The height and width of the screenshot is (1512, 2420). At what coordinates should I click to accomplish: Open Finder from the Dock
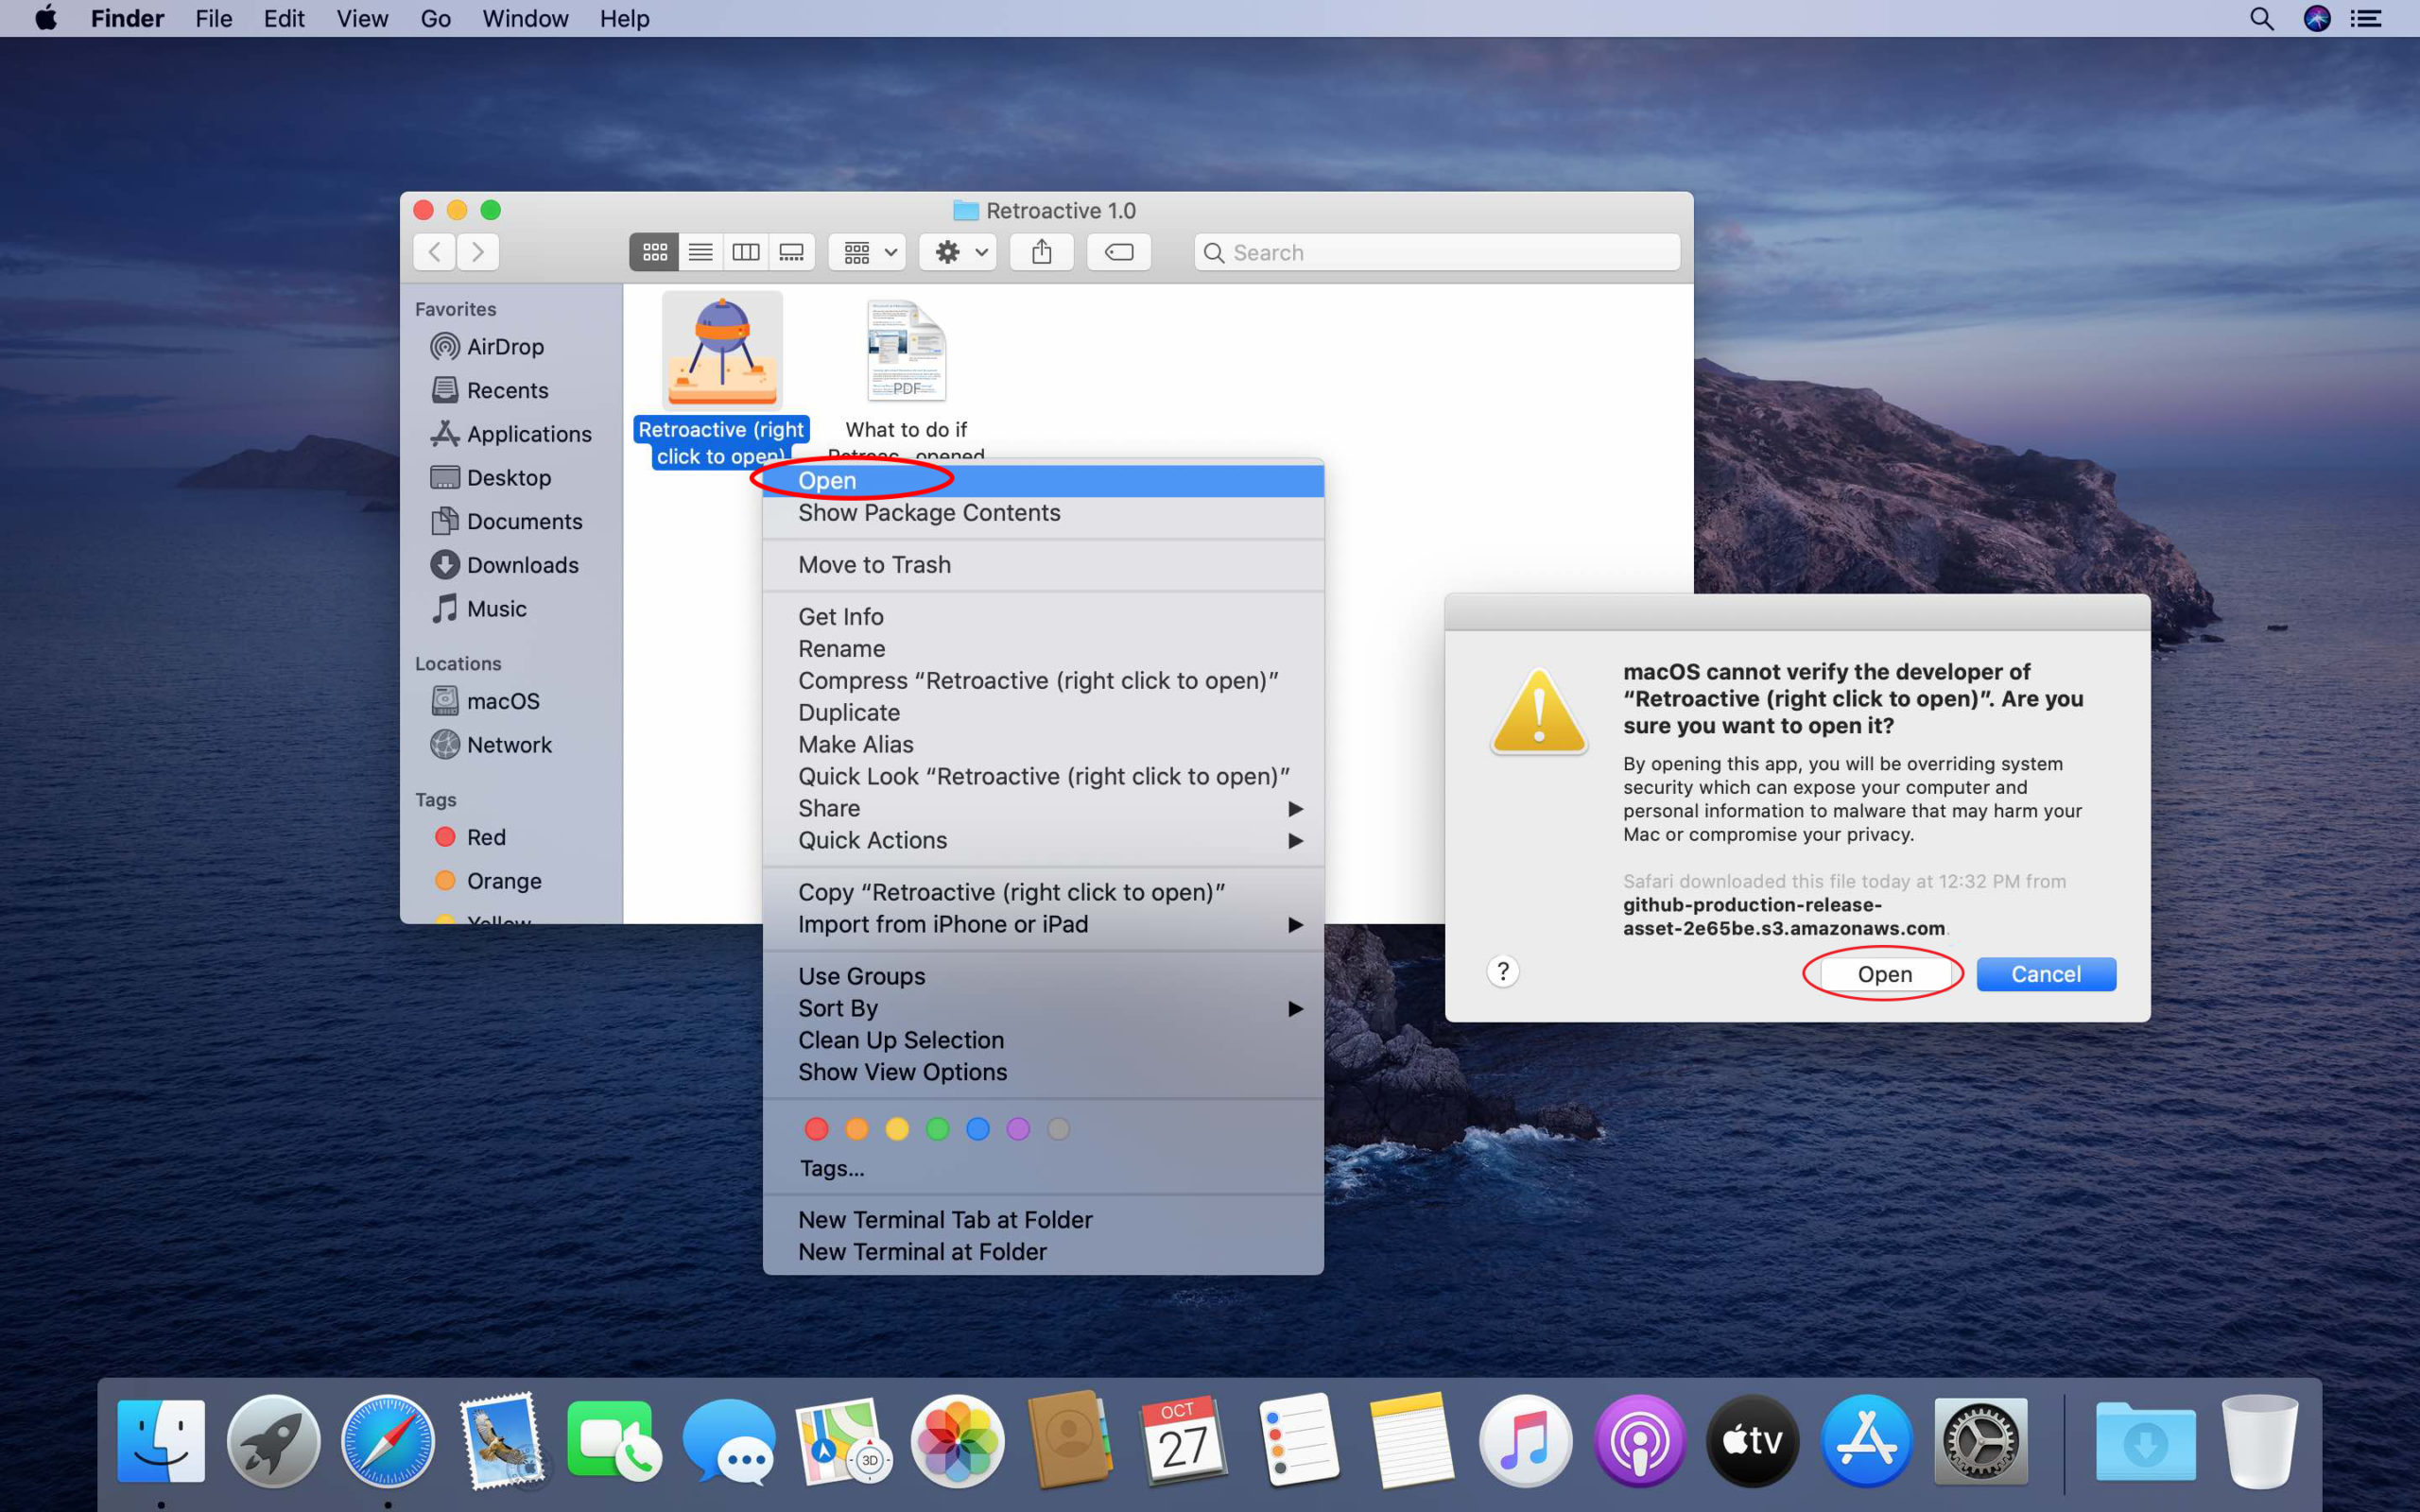click(161, 1441)
